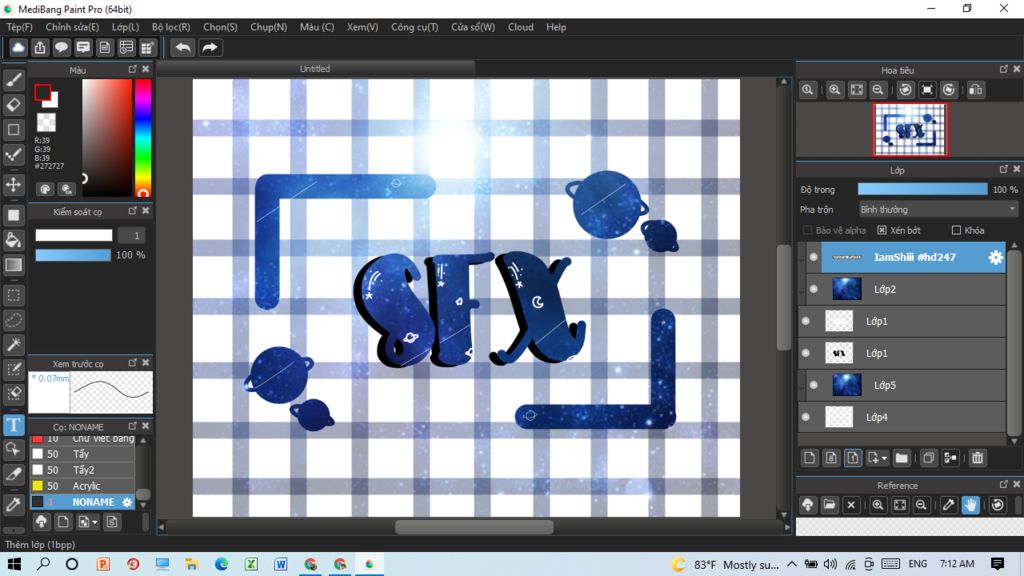
Task: Select the Move tool
Action: point(14,185)
